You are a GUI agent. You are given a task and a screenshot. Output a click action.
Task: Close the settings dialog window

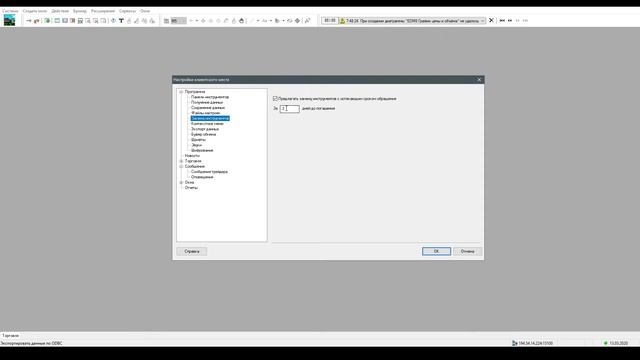(x=479, y=80)
